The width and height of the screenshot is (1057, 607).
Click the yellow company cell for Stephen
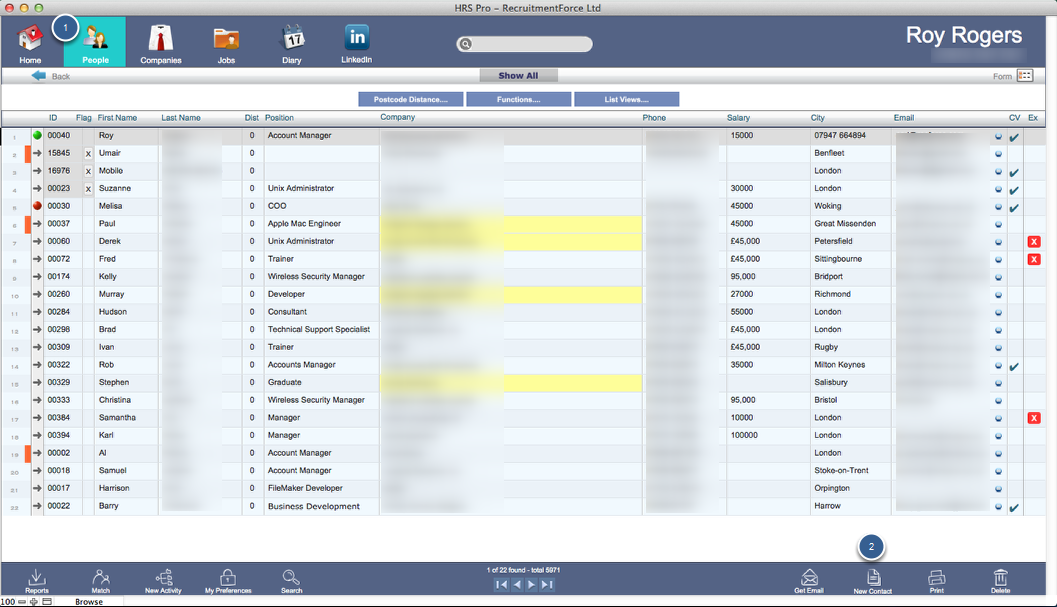tap(510, 382)
